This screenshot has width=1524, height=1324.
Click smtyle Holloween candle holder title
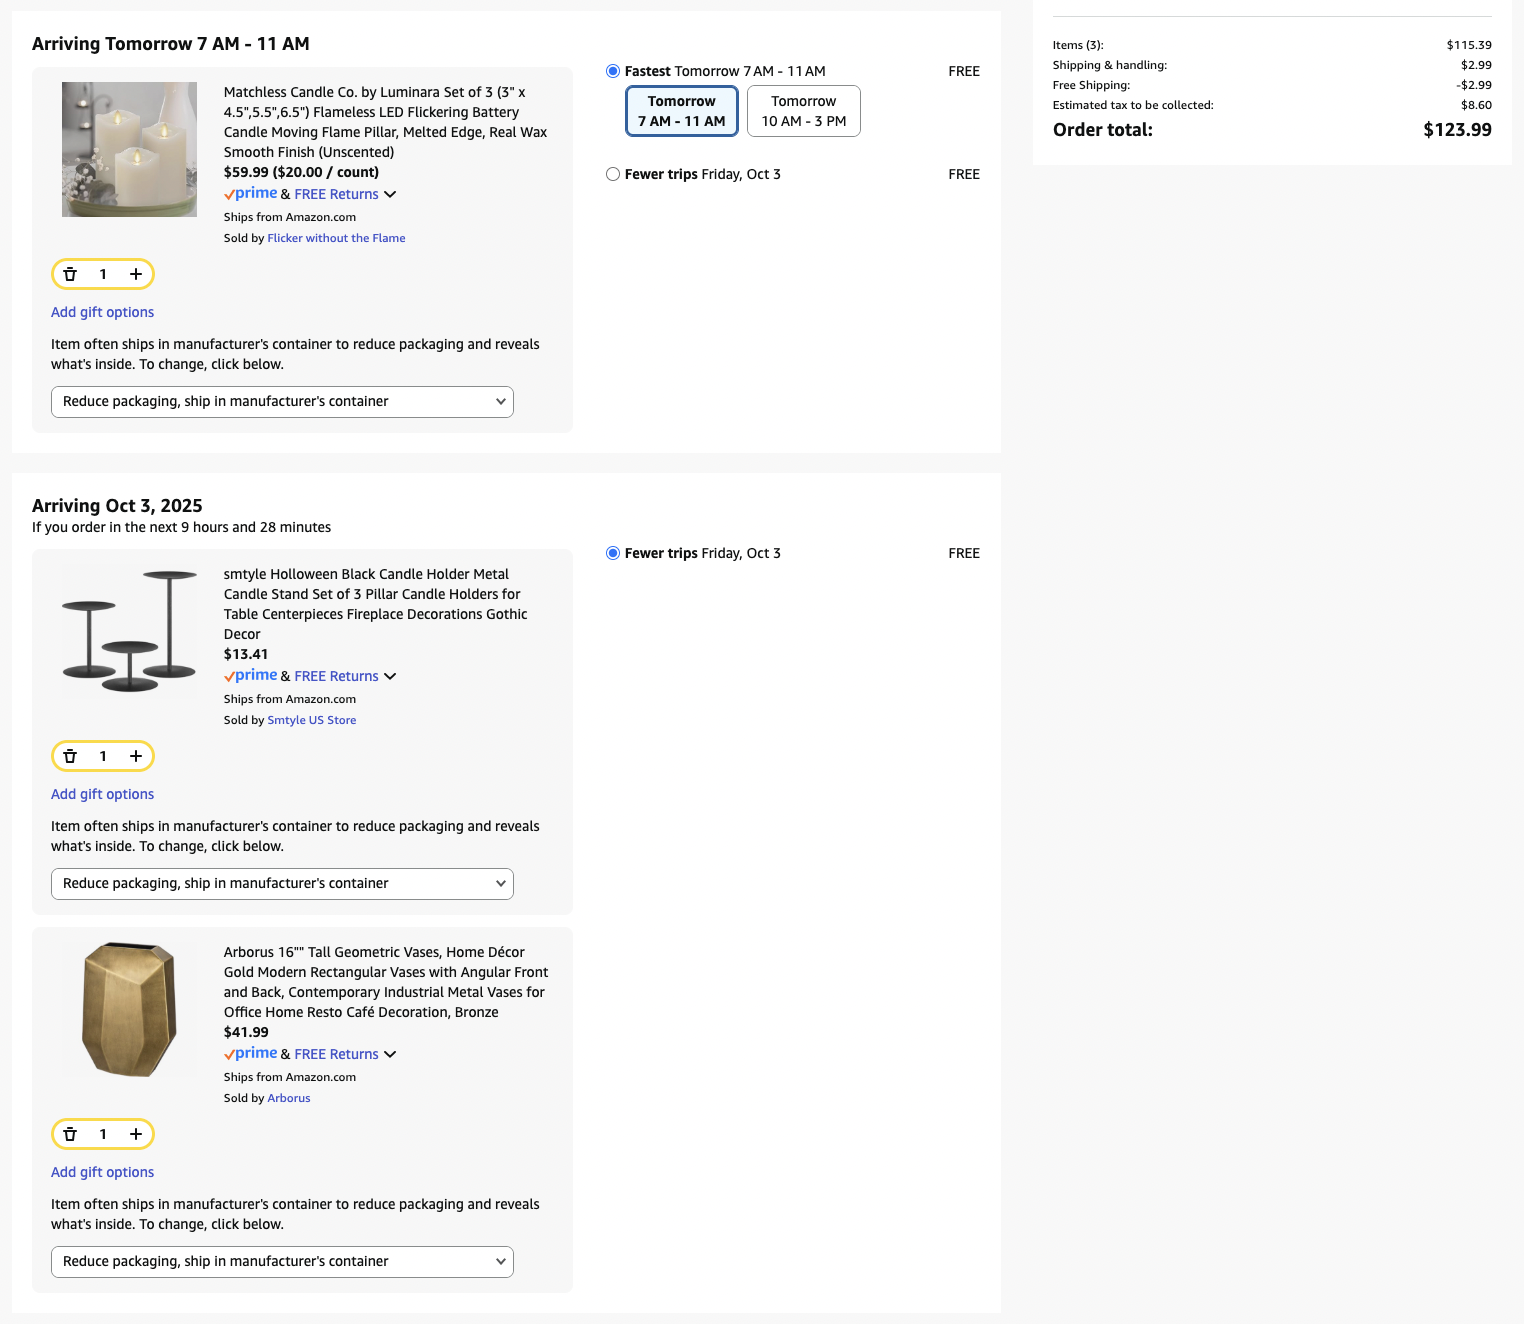pos(376,604)
